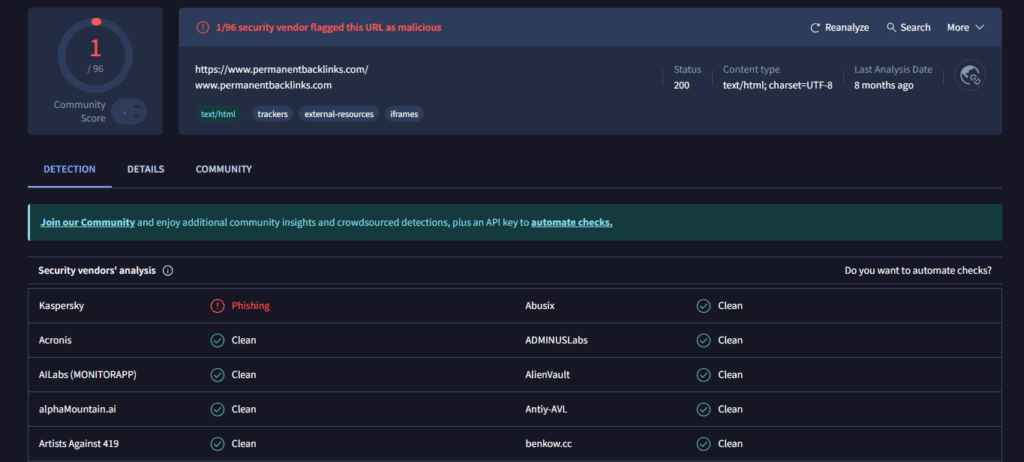
Task: Click the Clean checkmark icon for Acronis
Action: pyautogui.click(x=217, y=340)
